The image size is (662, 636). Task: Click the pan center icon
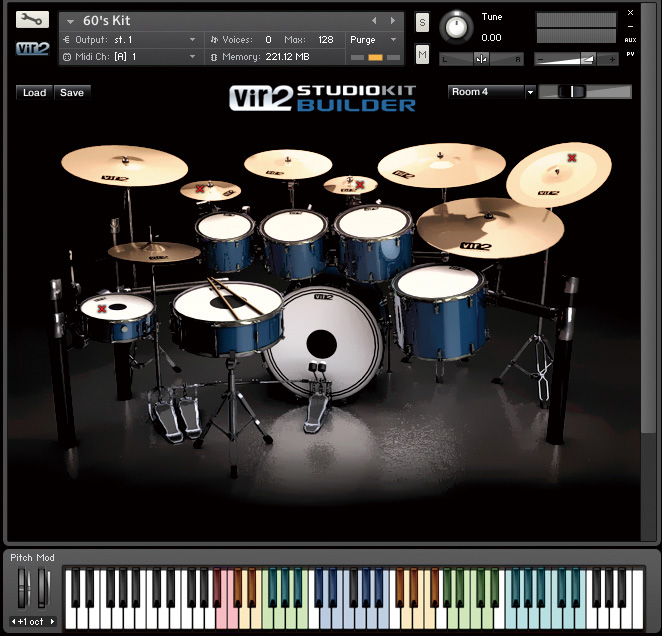tap(481, 59)
